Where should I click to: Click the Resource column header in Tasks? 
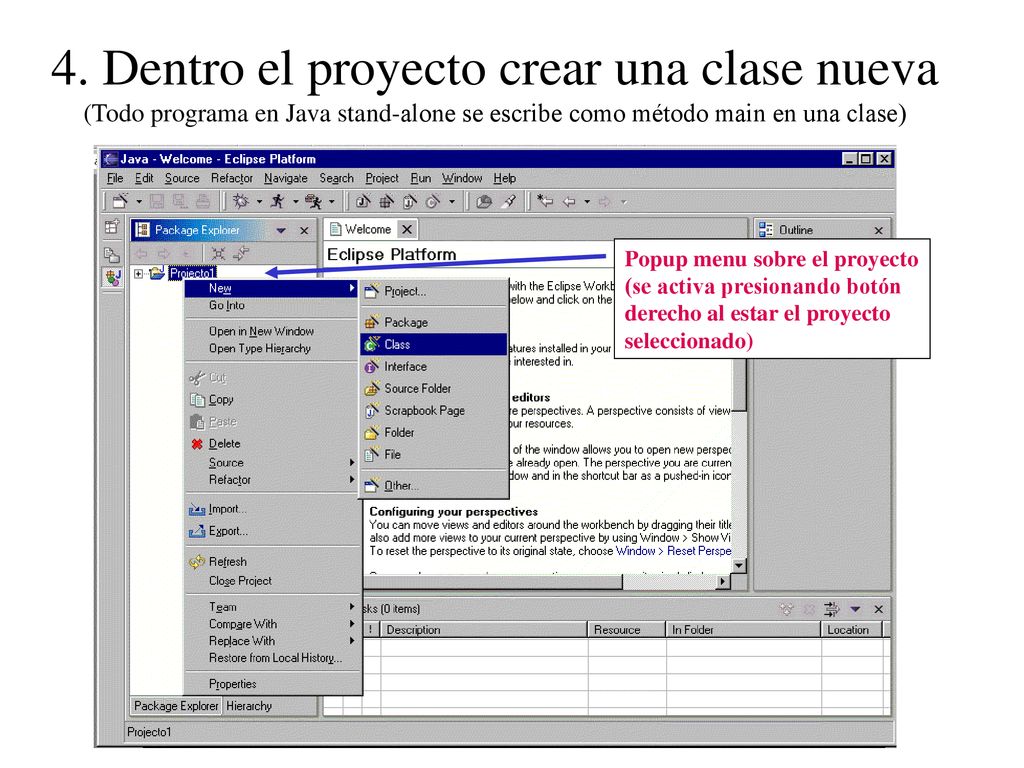click(x=626, y=630)
